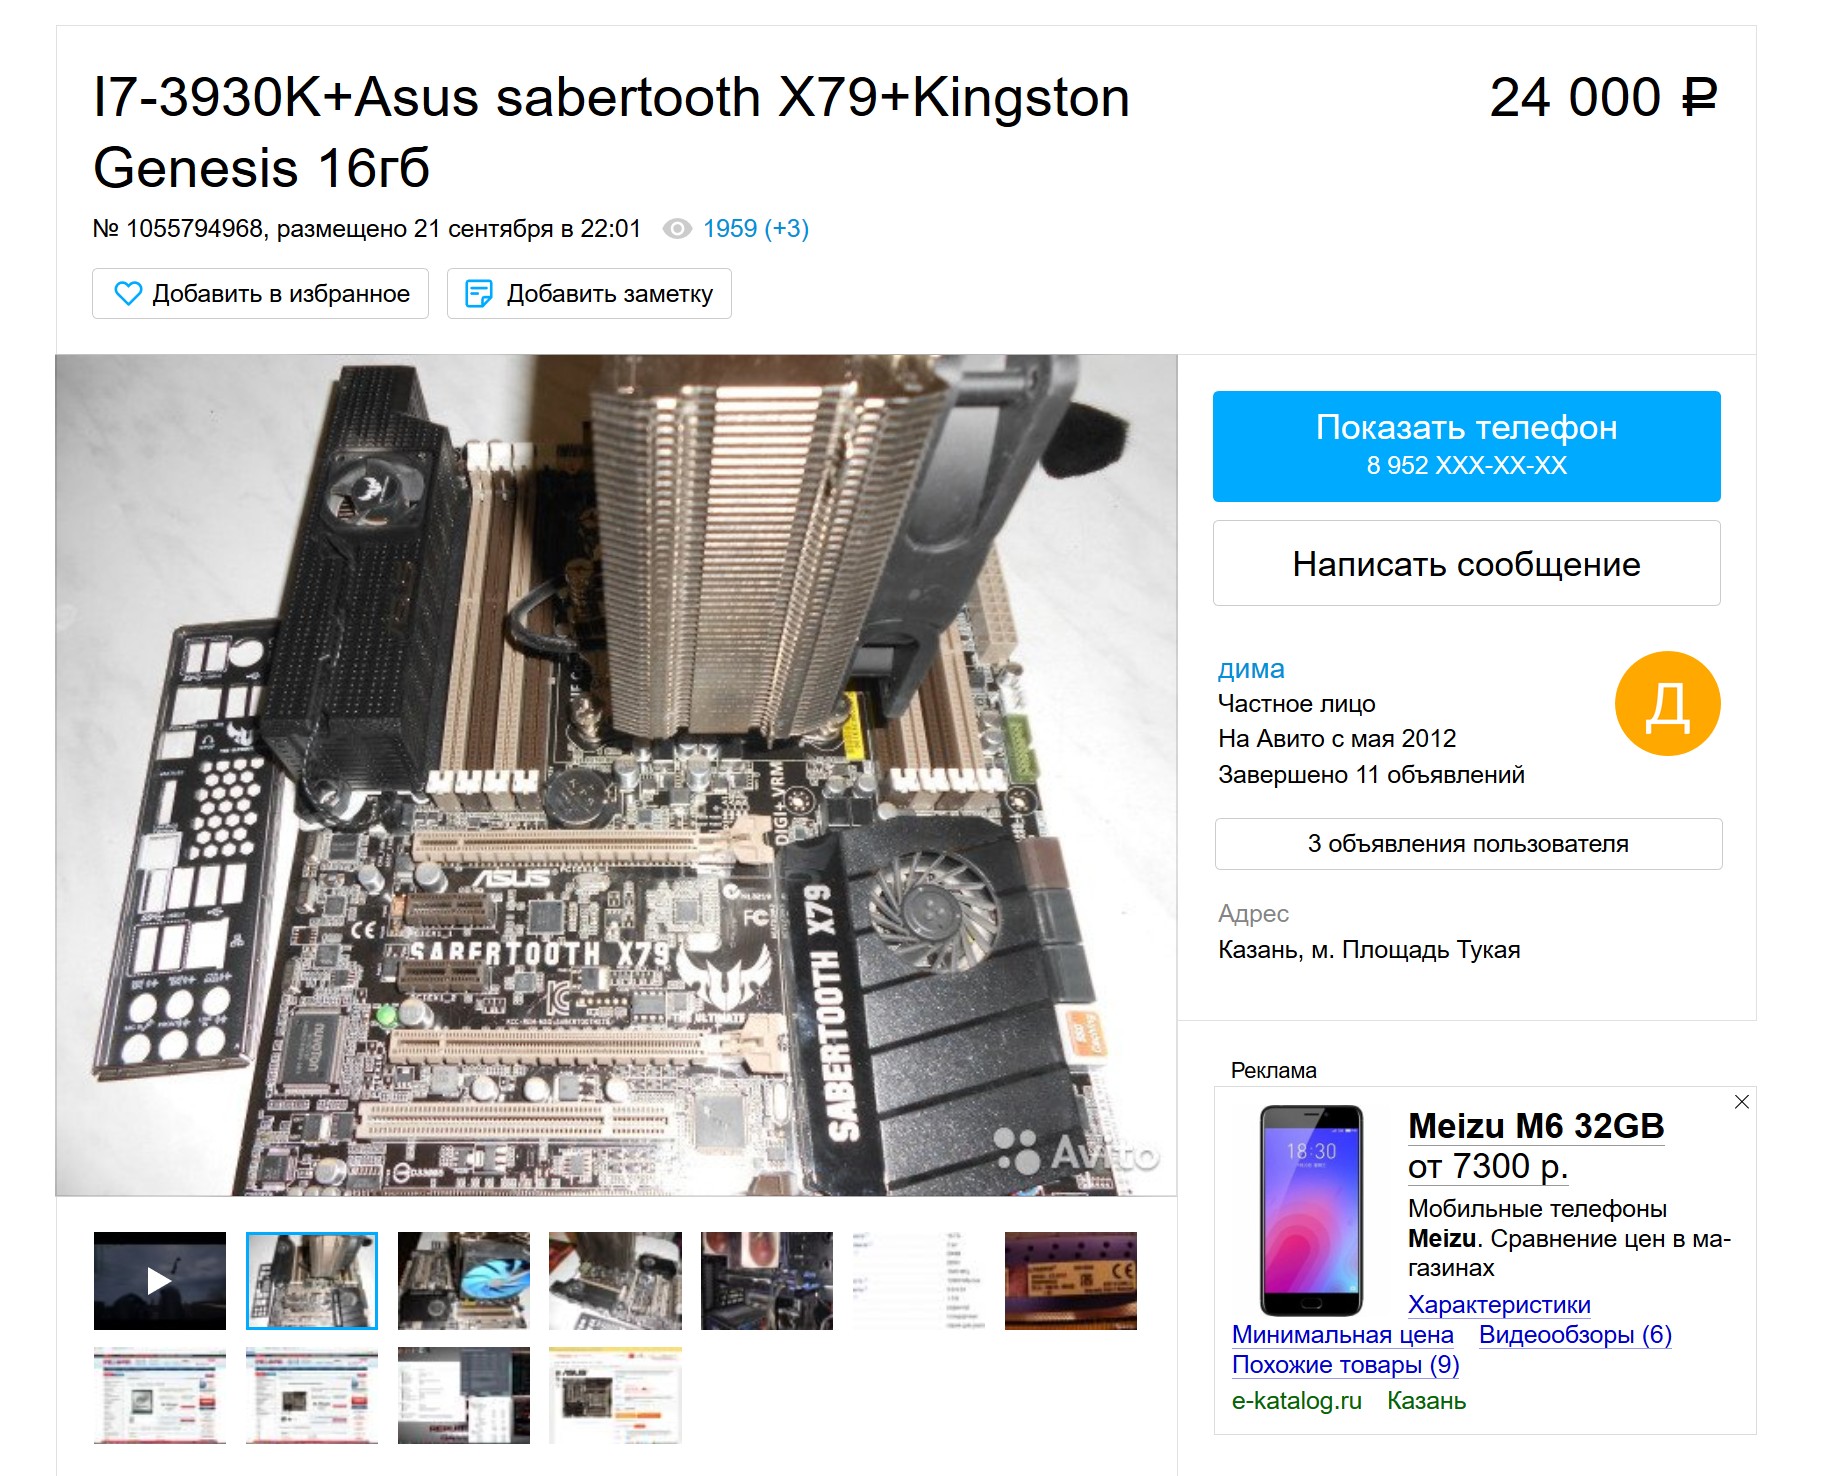Open the Минимальная цена link
The width and height of the screenshot is (1844, 1476).
click(x=1342, y=1335)
